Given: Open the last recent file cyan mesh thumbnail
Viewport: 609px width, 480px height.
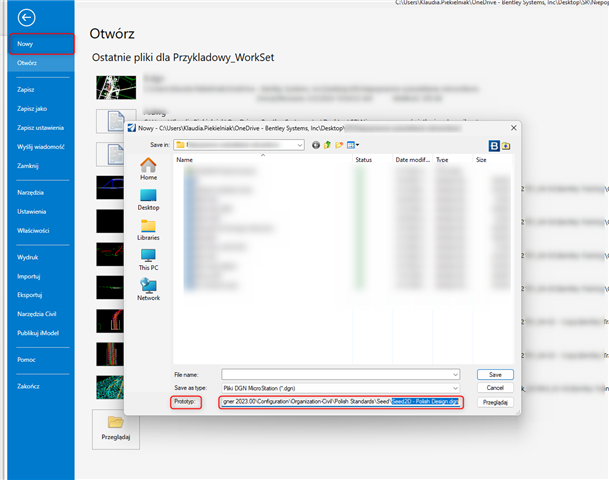Looking at the screenshot, I should coord(110,387).
